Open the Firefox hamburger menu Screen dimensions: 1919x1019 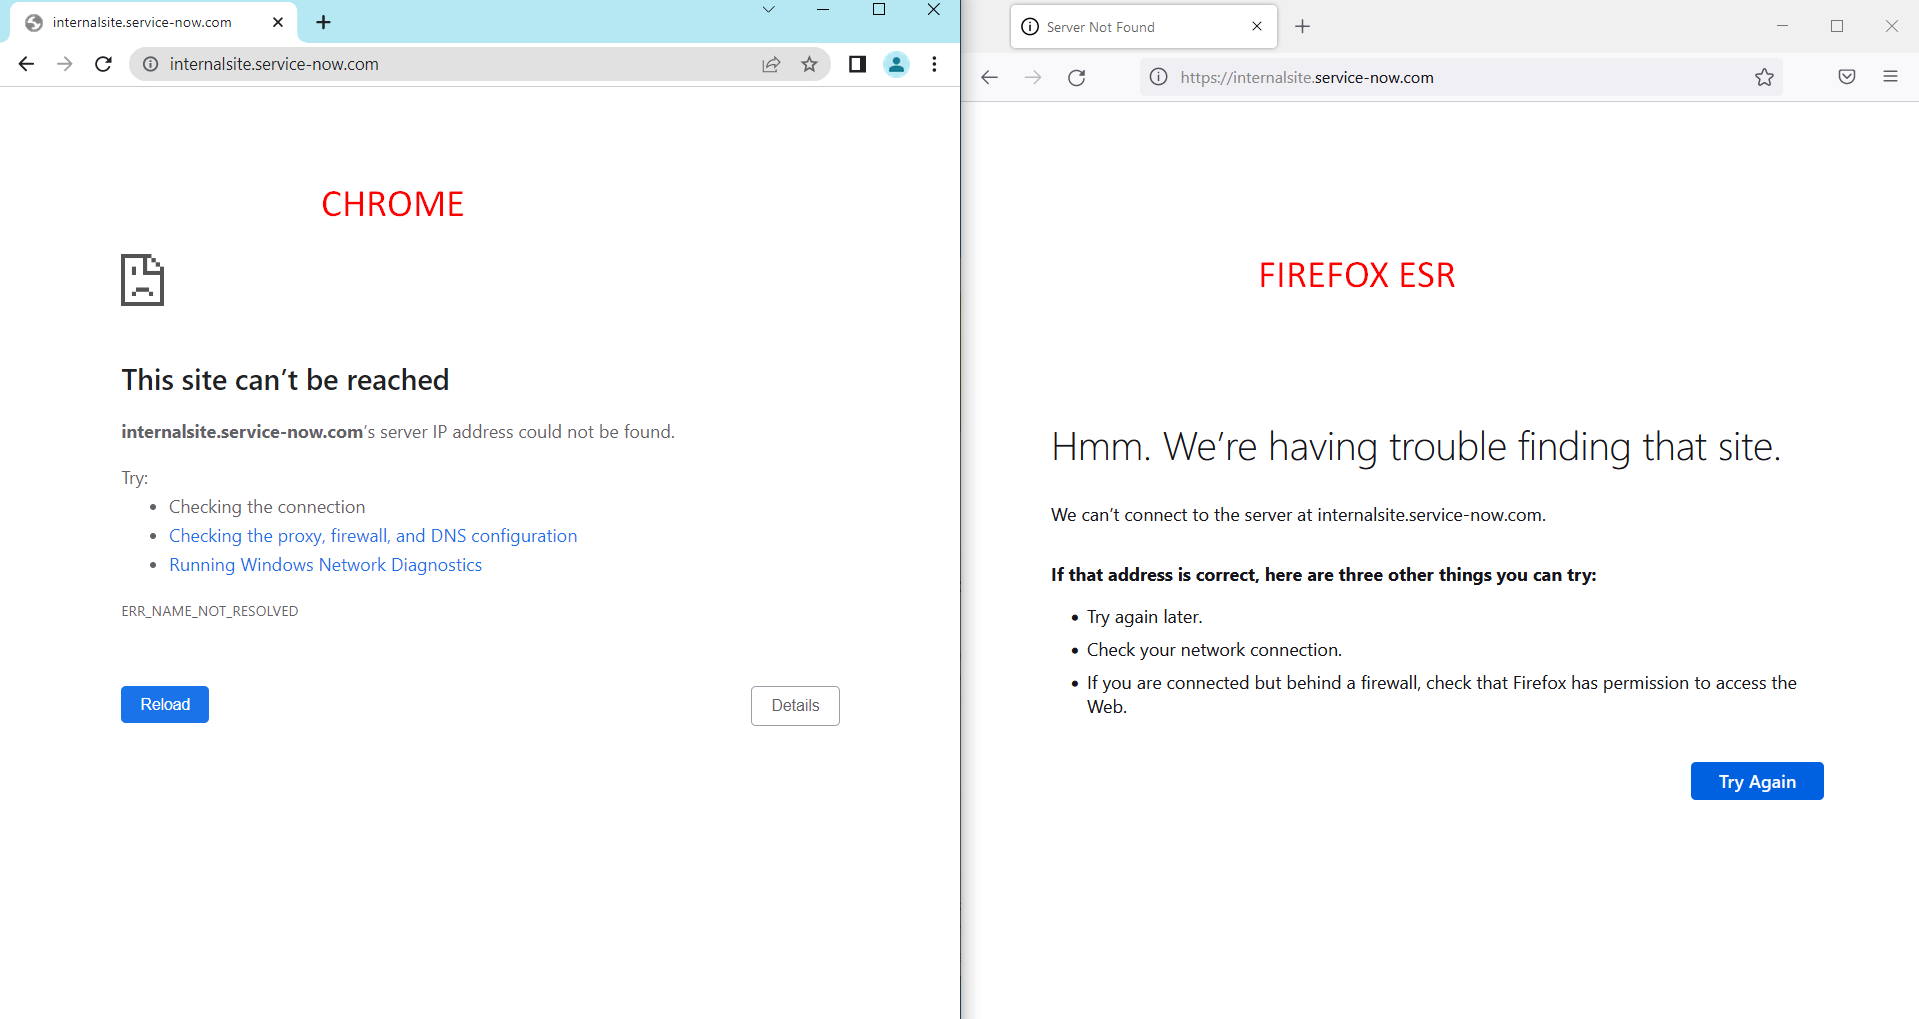[1891, 76]
